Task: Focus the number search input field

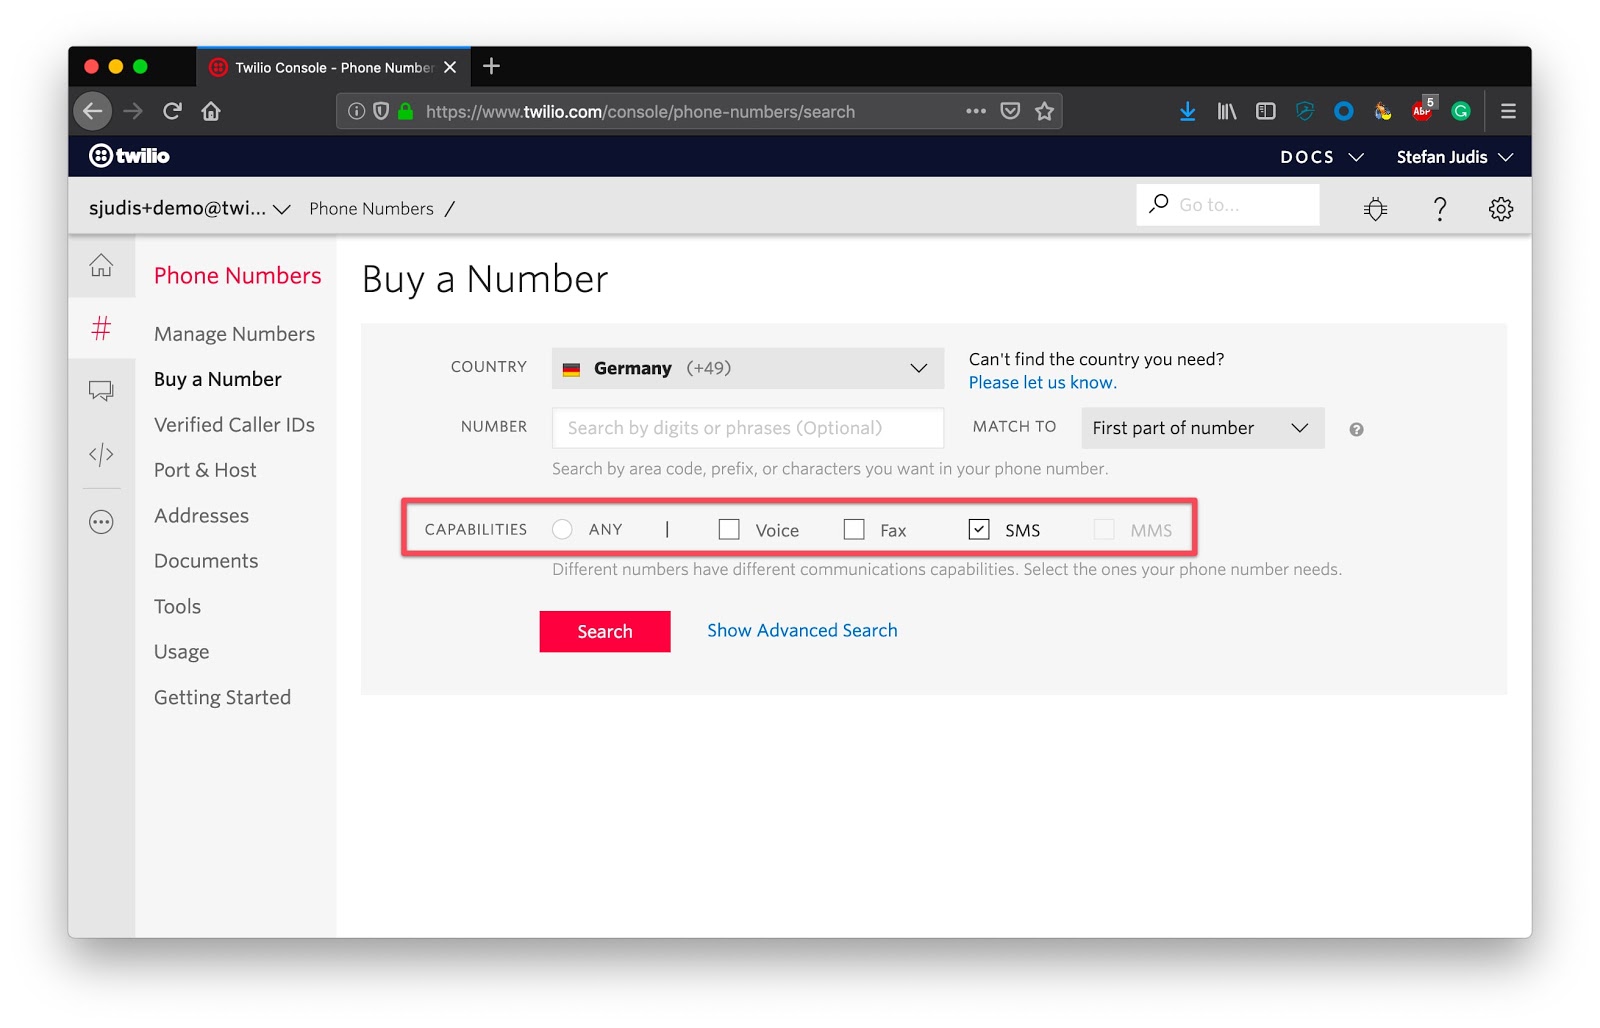Action: coord(748,428)
